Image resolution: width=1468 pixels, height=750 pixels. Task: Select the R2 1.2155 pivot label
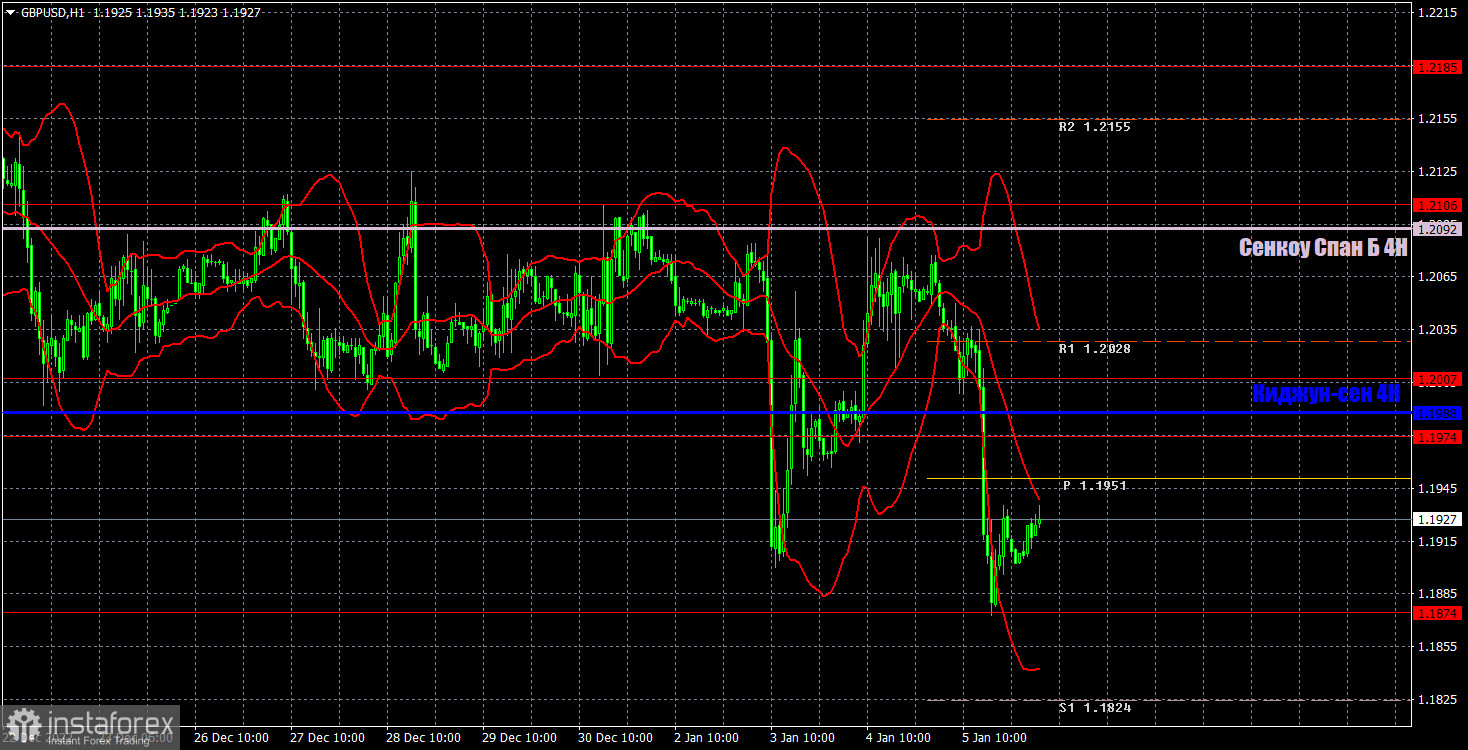tap(1095, 128)
